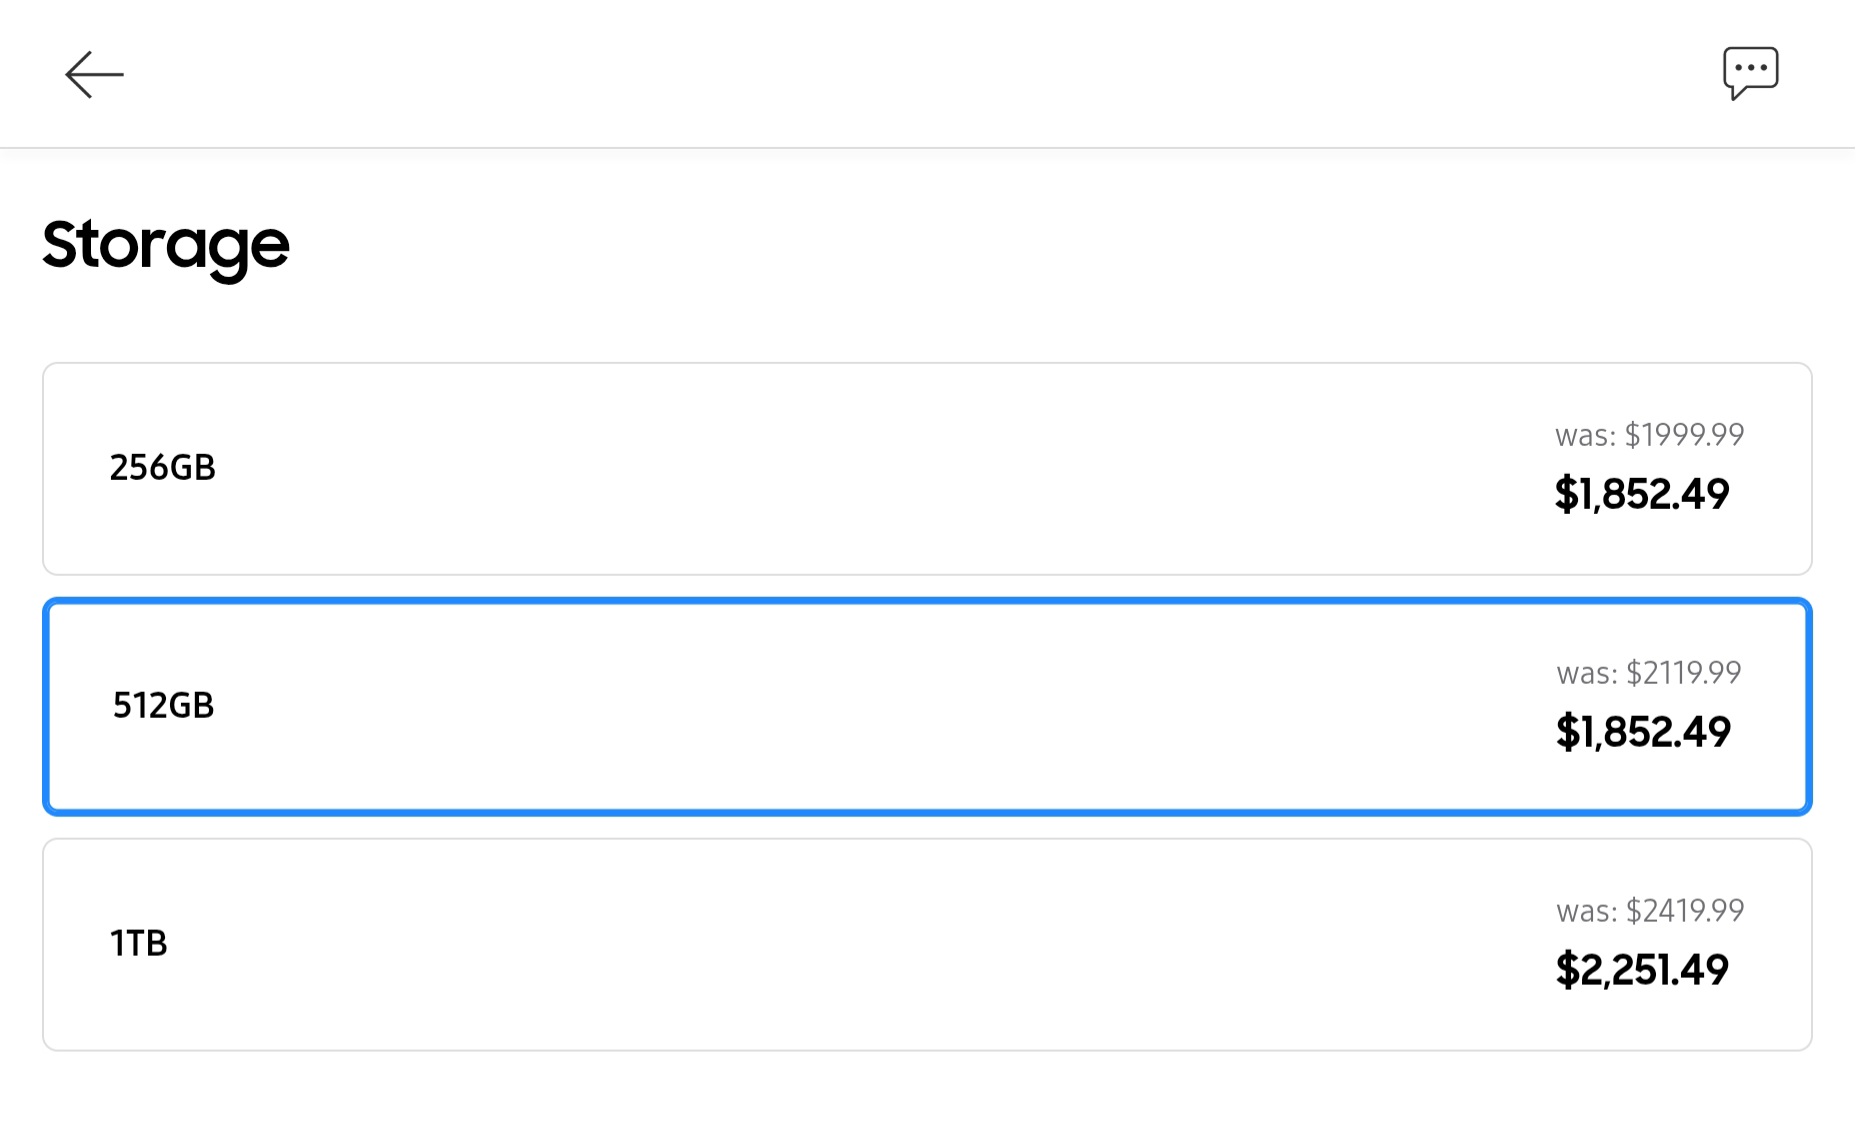Click the 512GB price $1,852.49

[1642, 732]
